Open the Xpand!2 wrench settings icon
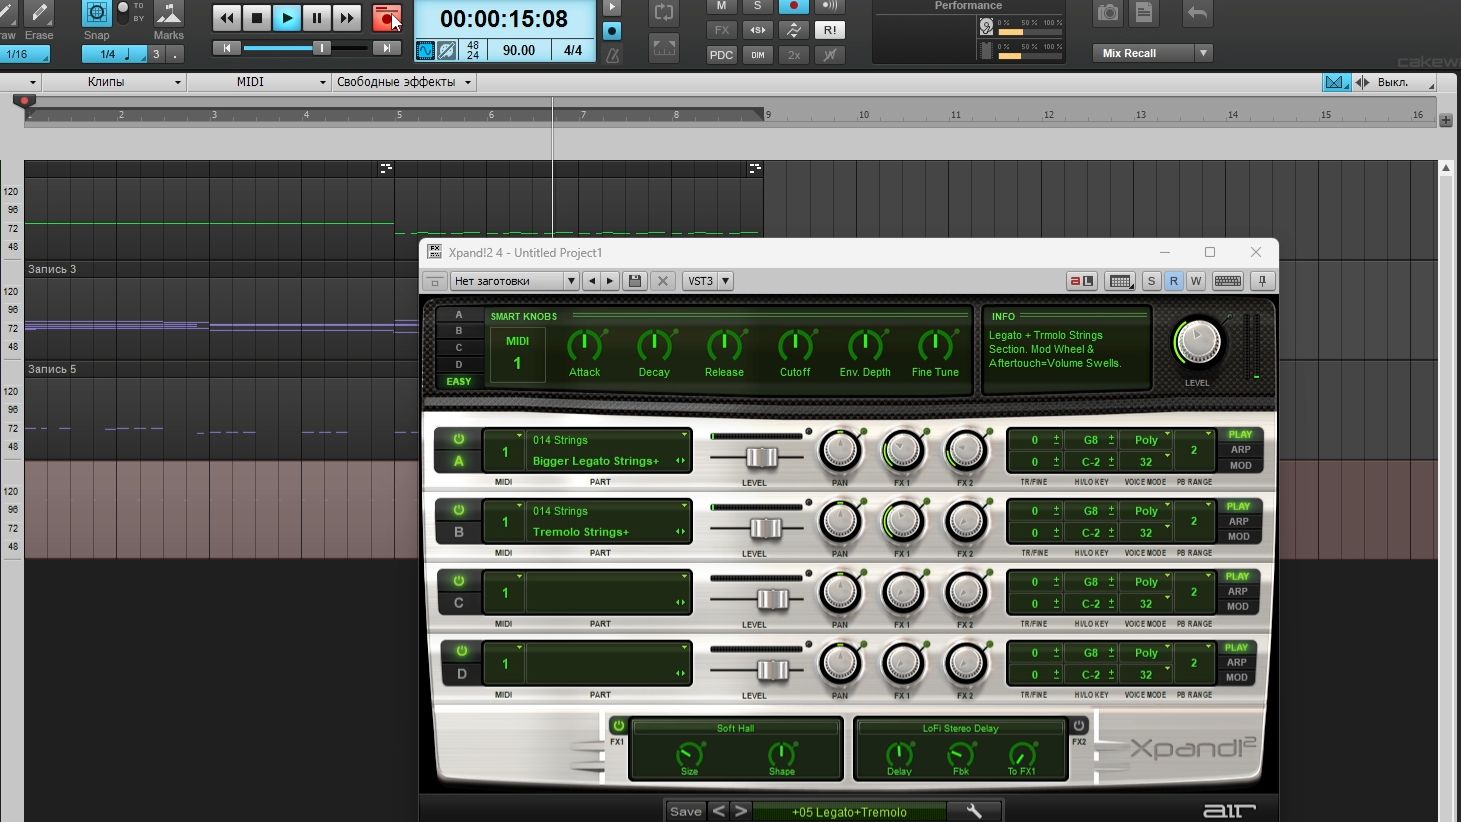Screen dimensions: 1461x822 [973, 811]
